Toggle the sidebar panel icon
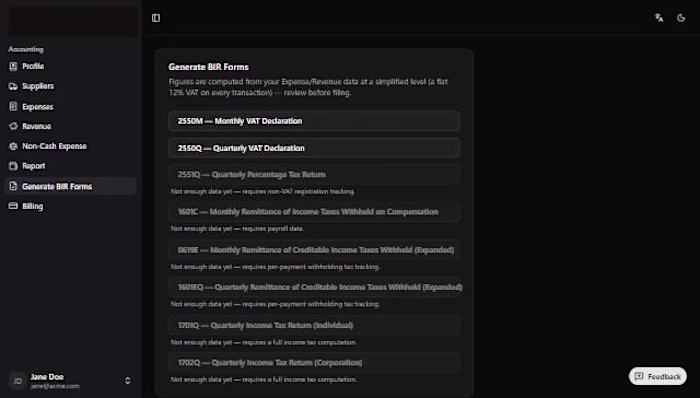The width and height of the screenshot is (700, 398). [x=156, y=18]
